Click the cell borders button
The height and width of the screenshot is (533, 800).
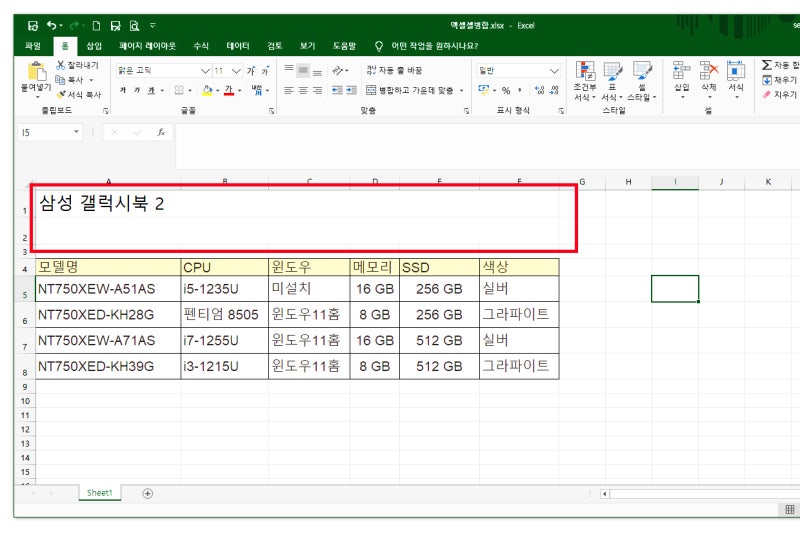pos(179,90)
